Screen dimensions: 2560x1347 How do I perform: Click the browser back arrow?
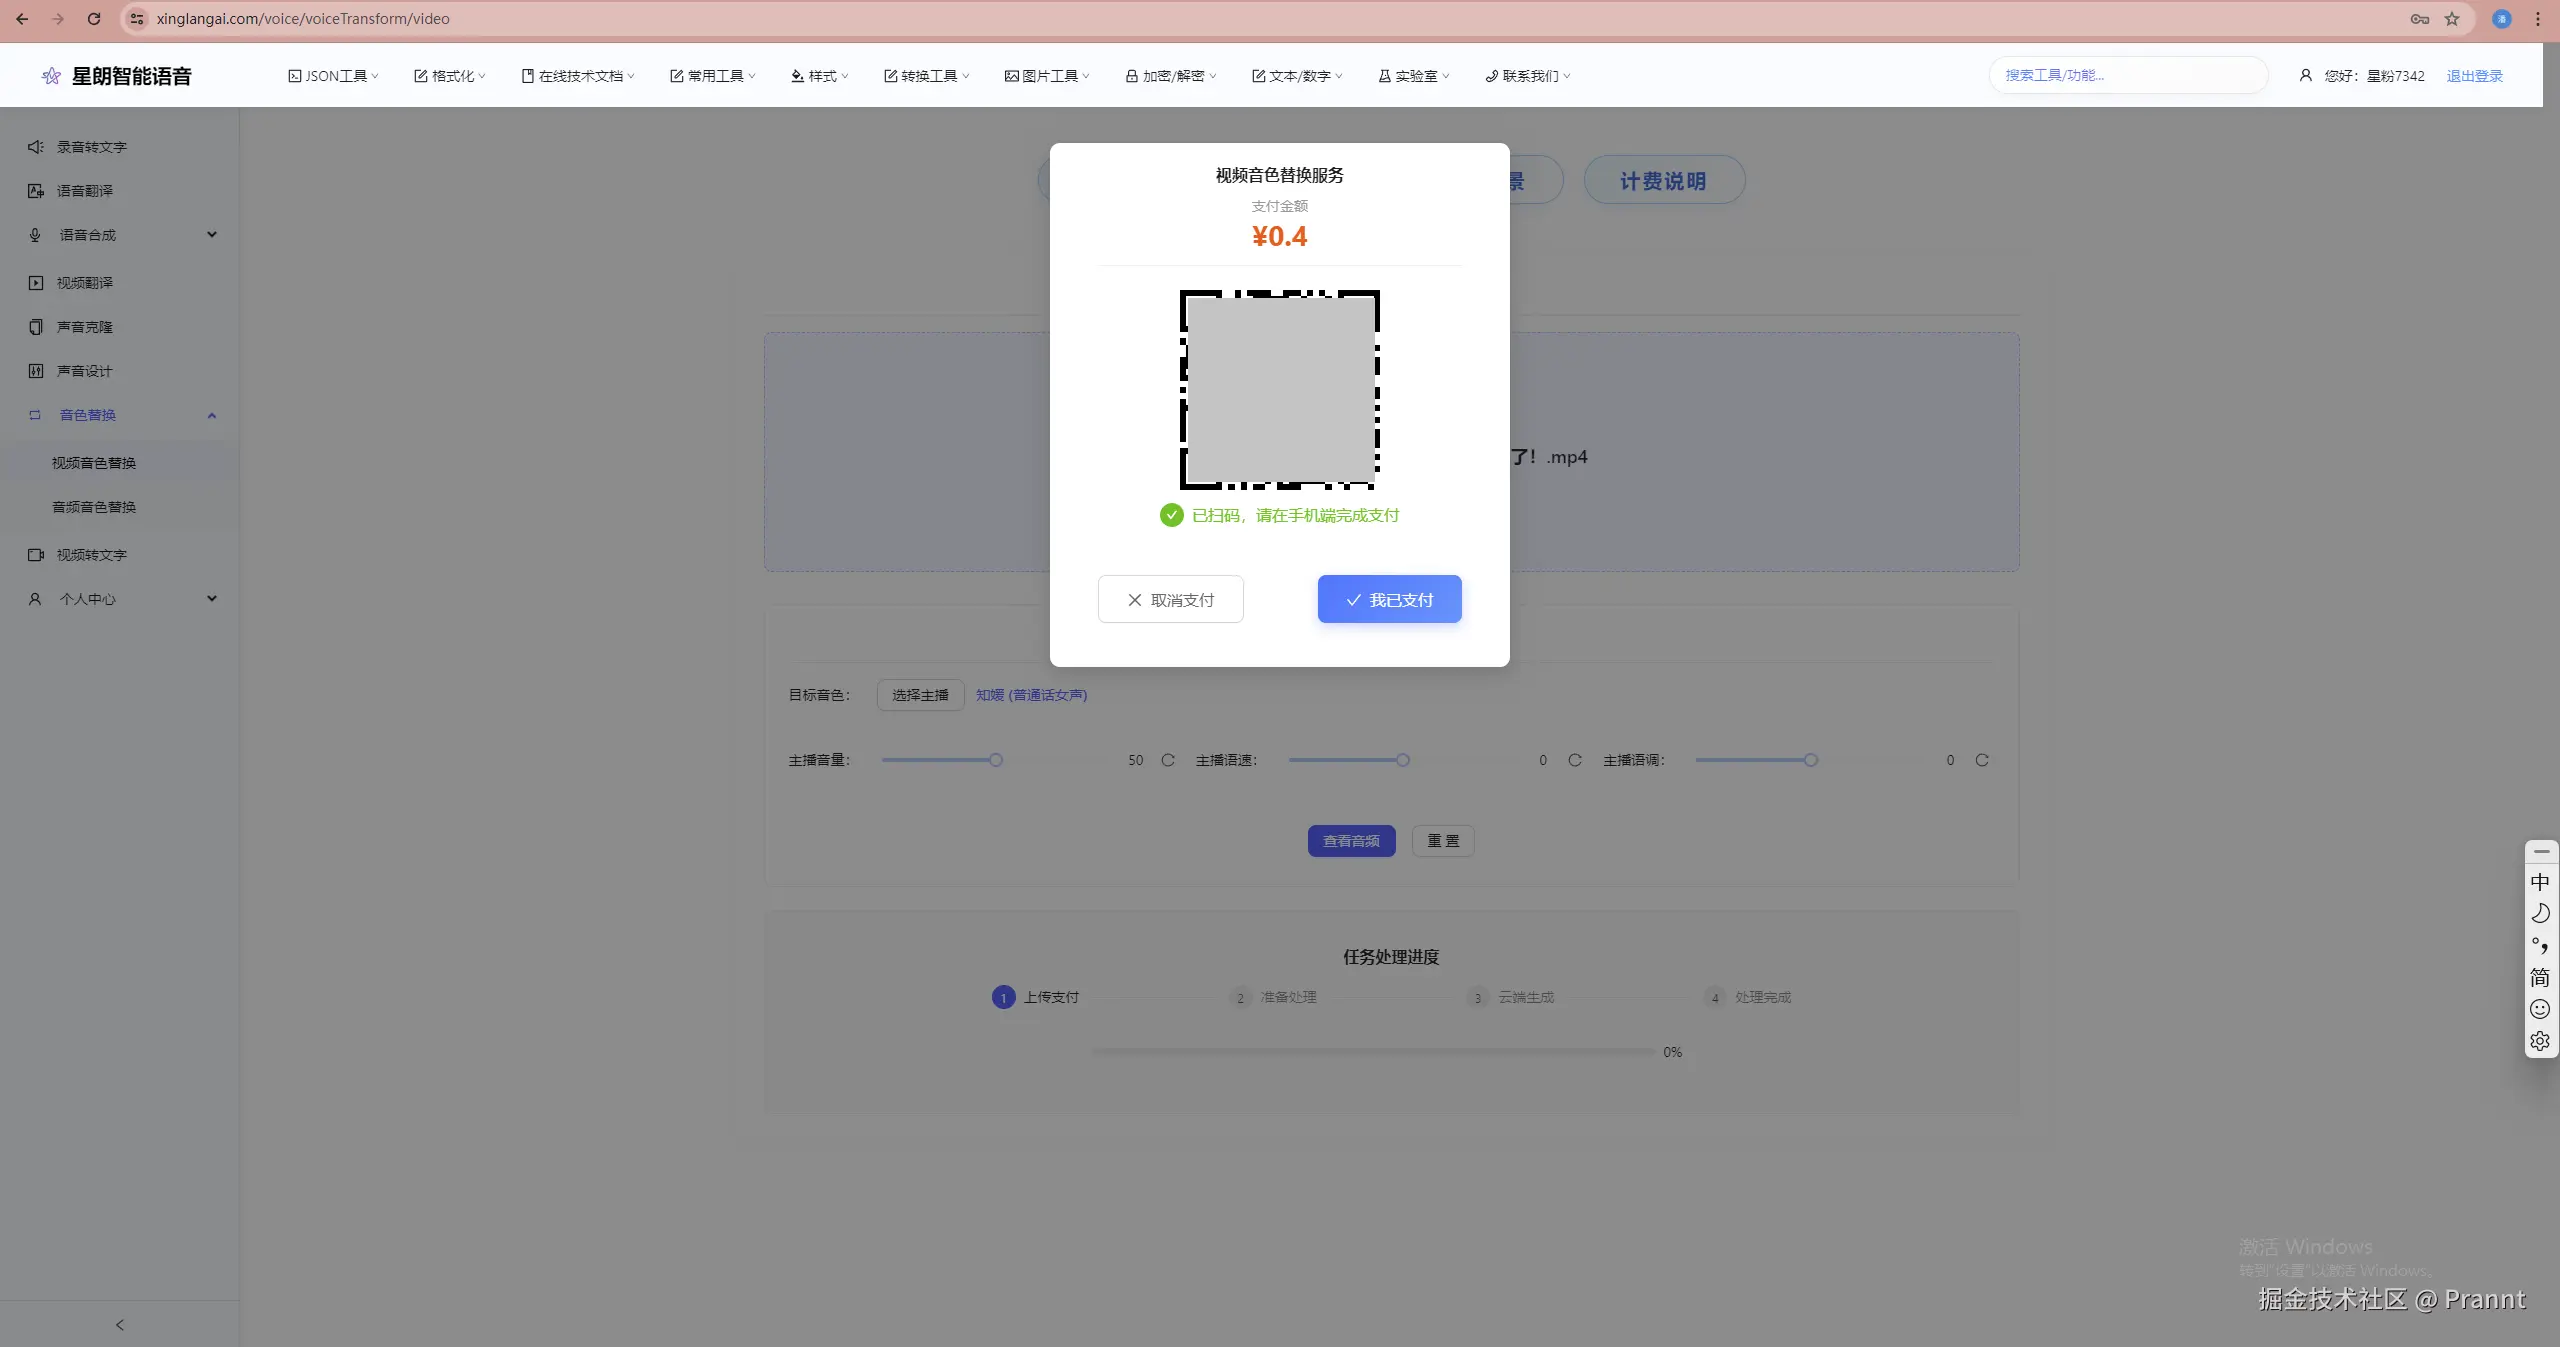22,19
